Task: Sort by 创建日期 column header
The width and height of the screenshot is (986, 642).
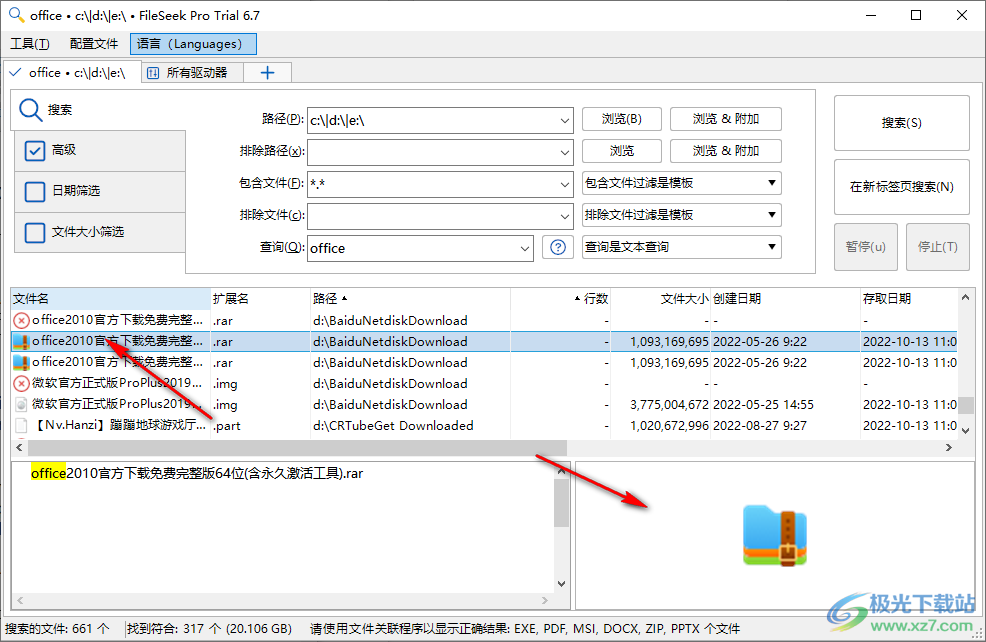Action: [x=785, y=299]
